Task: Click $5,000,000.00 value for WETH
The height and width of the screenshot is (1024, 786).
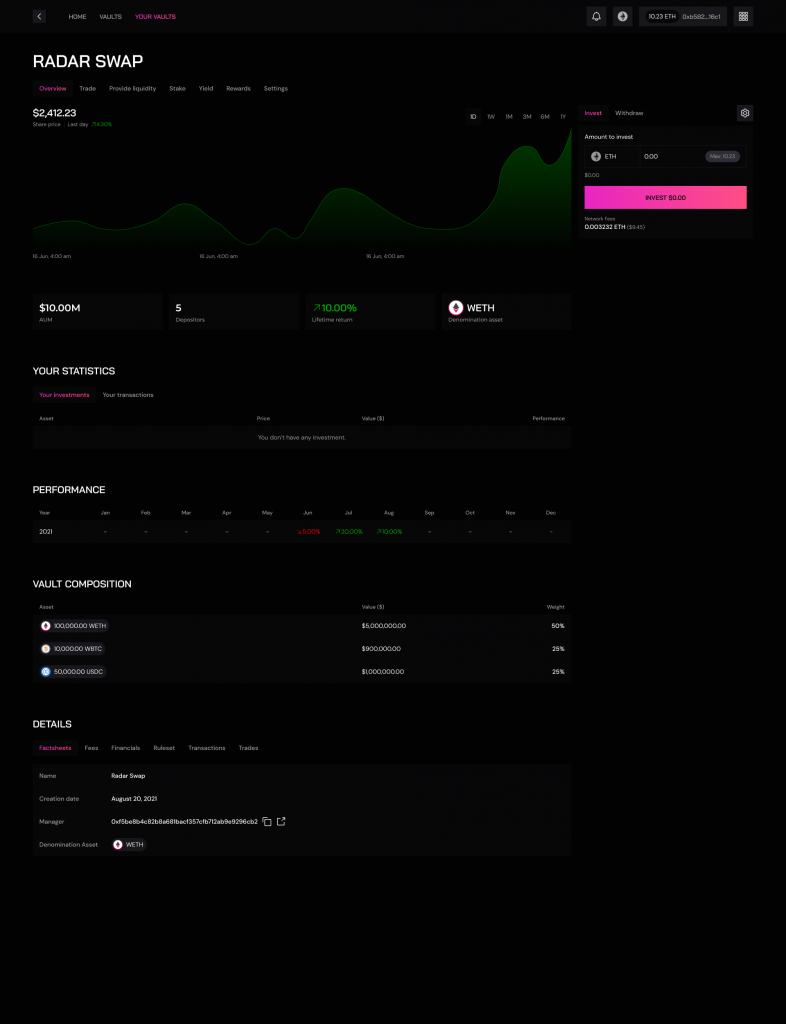Action: click(x=384, y=626)
